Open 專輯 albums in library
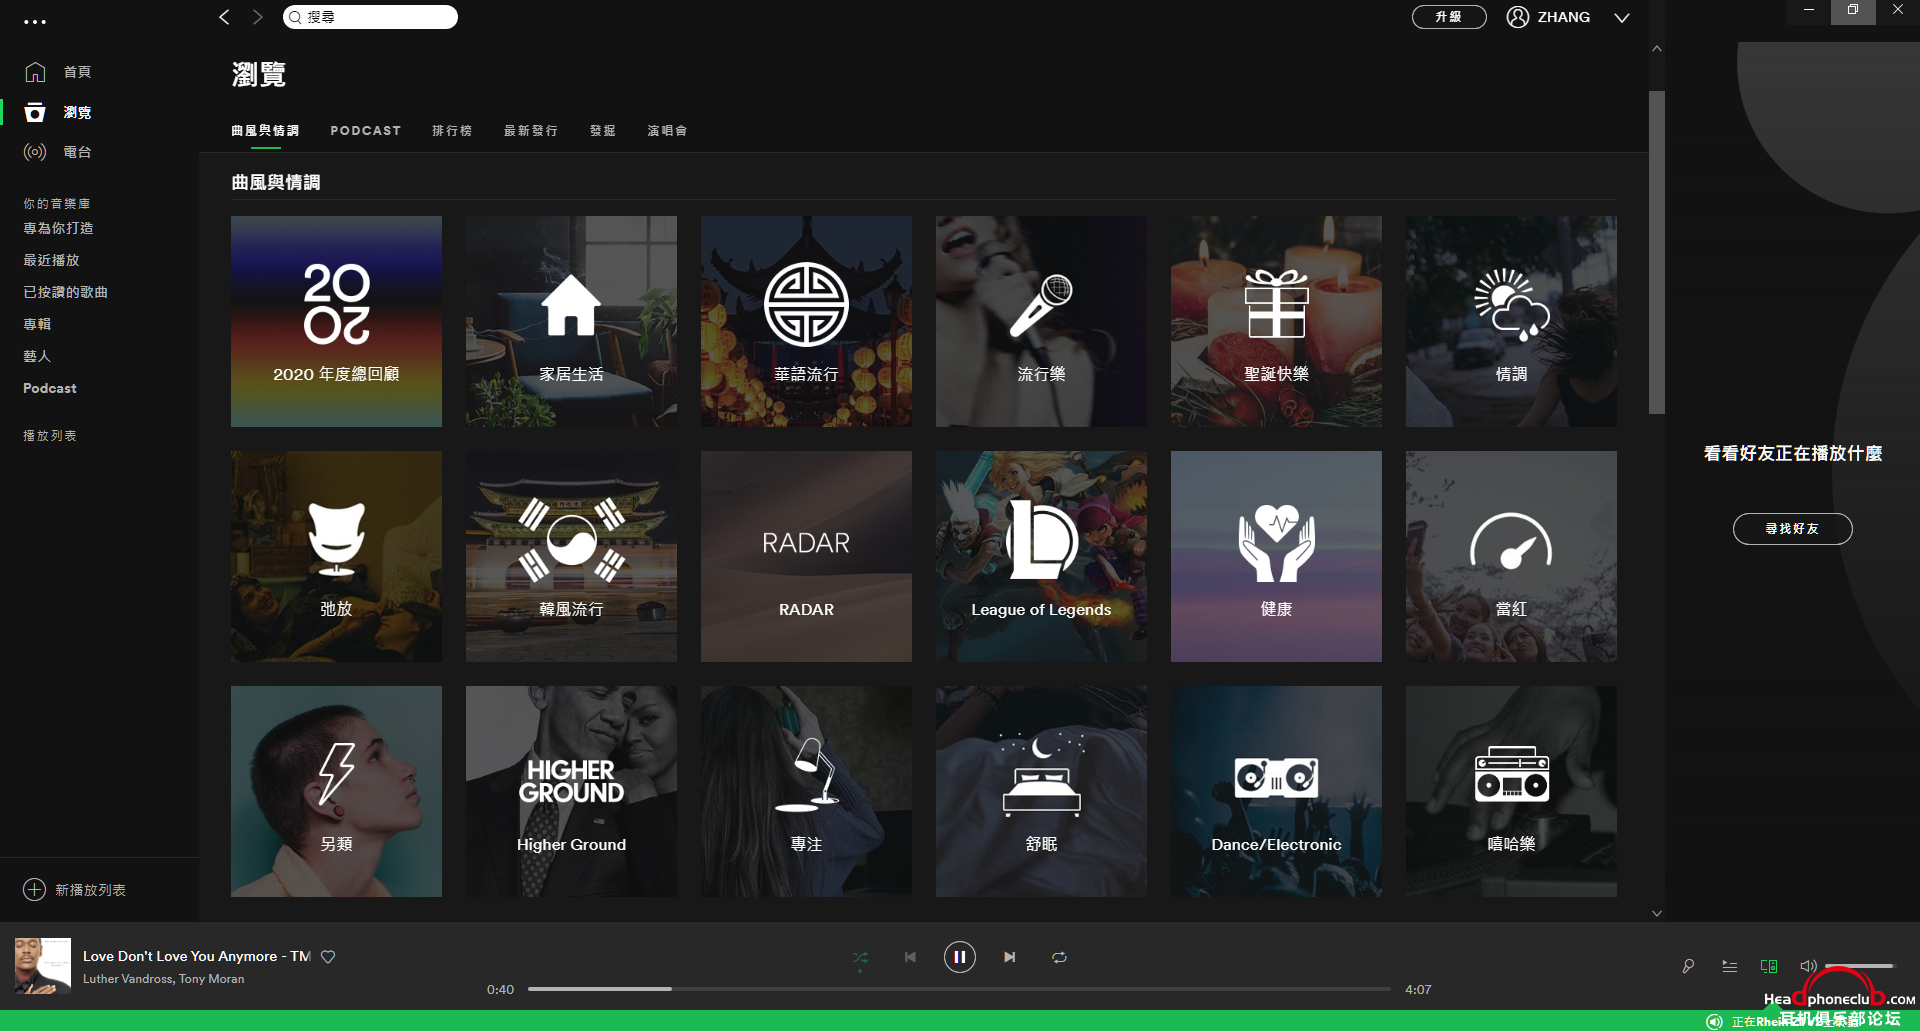1920x1031 pixels. [37, 324]
